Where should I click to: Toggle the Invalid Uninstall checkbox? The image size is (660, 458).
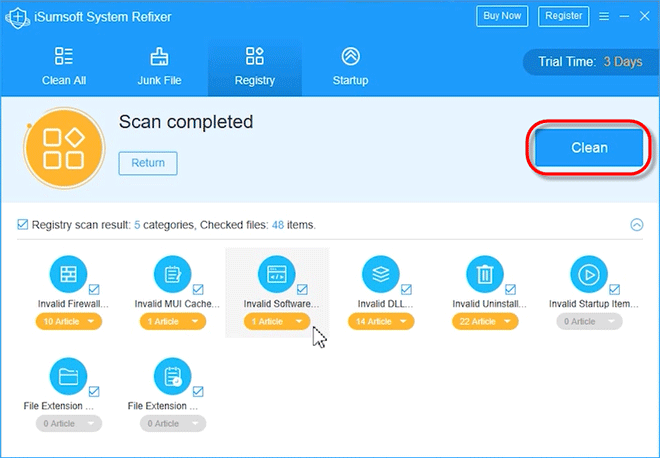(511, 290)
